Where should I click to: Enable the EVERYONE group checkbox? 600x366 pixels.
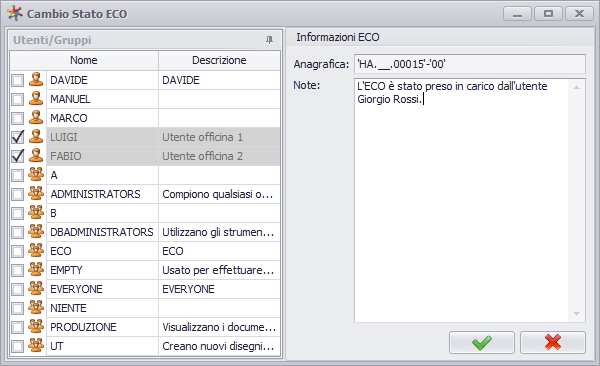pos(18,289)
